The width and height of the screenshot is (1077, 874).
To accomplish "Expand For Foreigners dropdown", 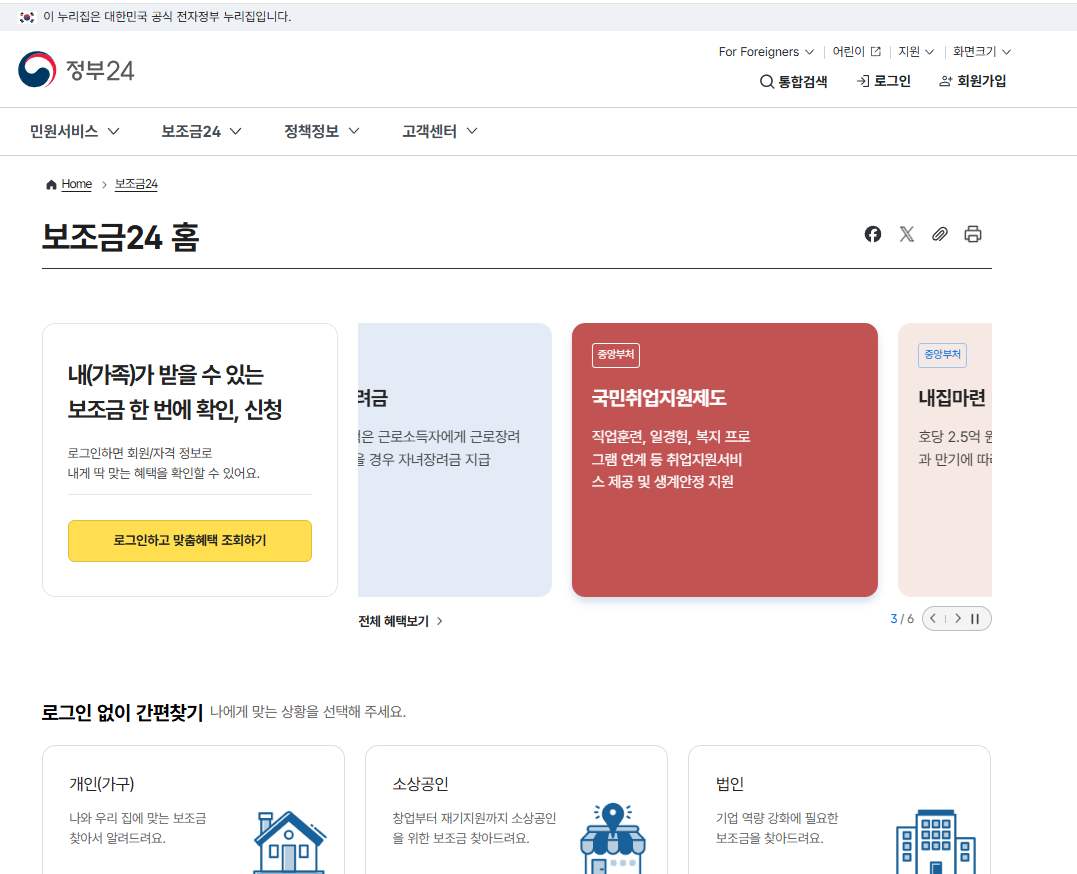I will pyautogui.click(x=767, y=52).
